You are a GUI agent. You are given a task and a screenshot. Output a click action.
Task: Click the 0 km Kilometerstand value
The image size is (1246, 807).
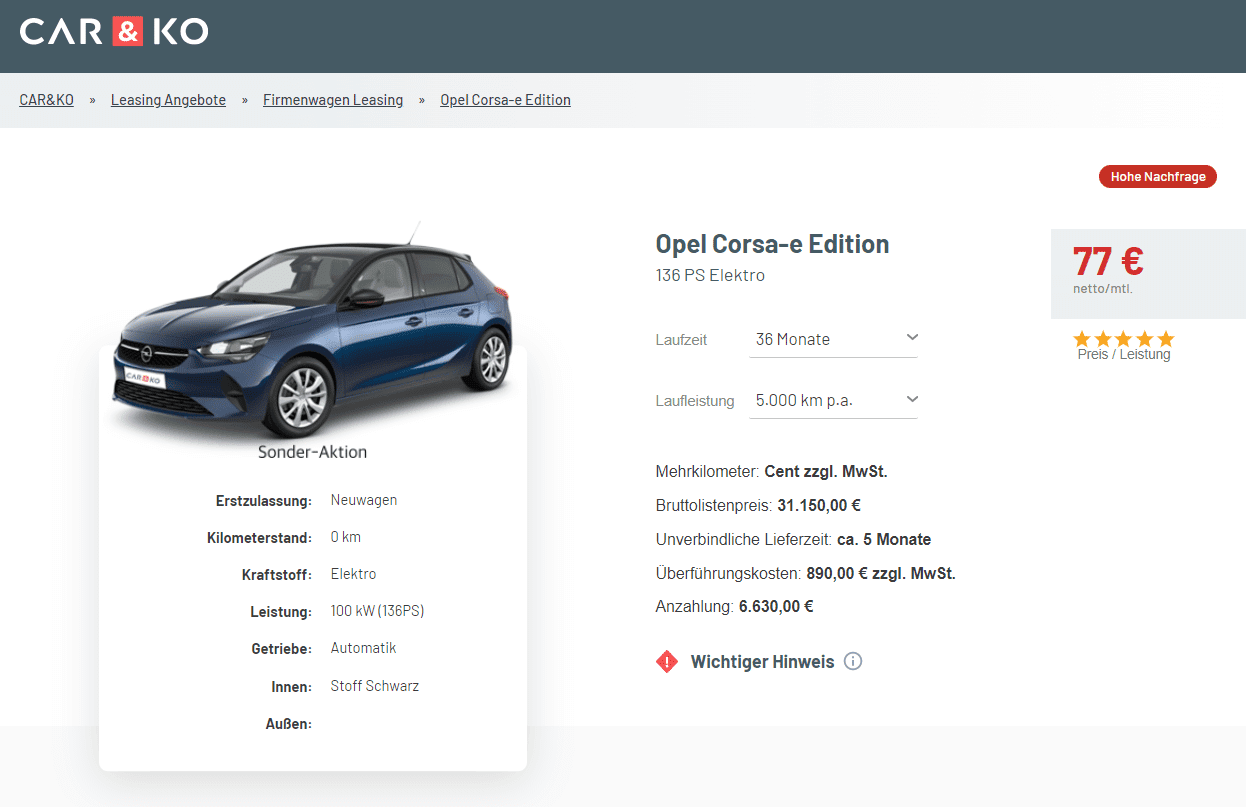346,537
